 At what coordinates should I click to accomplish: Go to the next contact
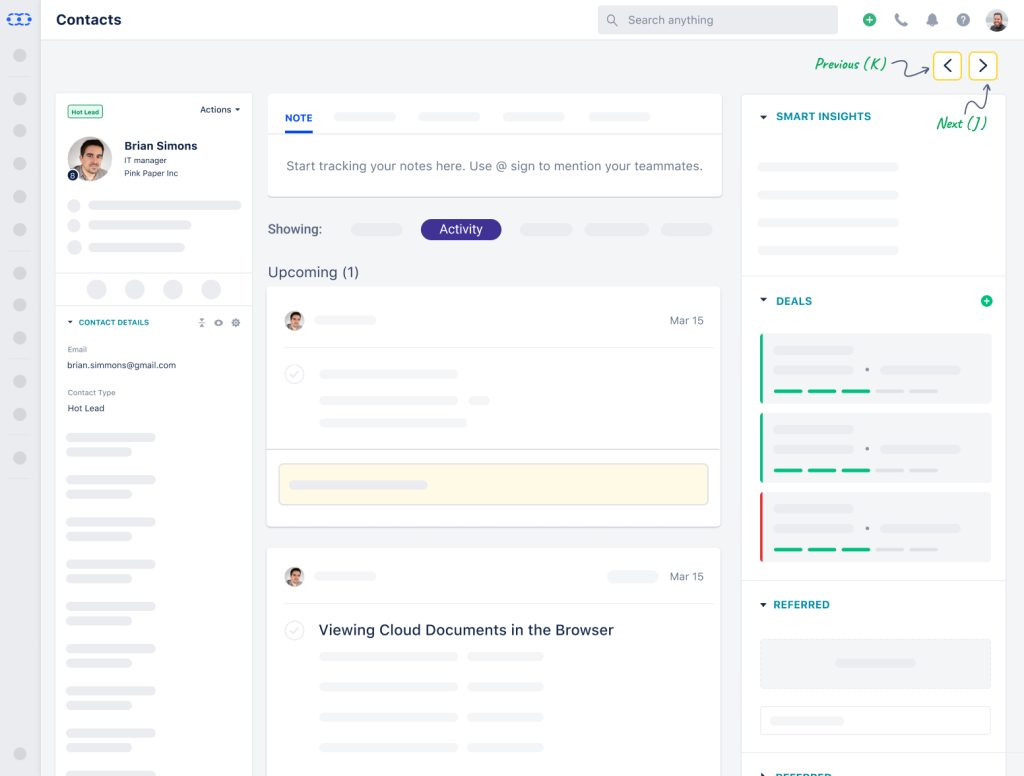(983, 66)
